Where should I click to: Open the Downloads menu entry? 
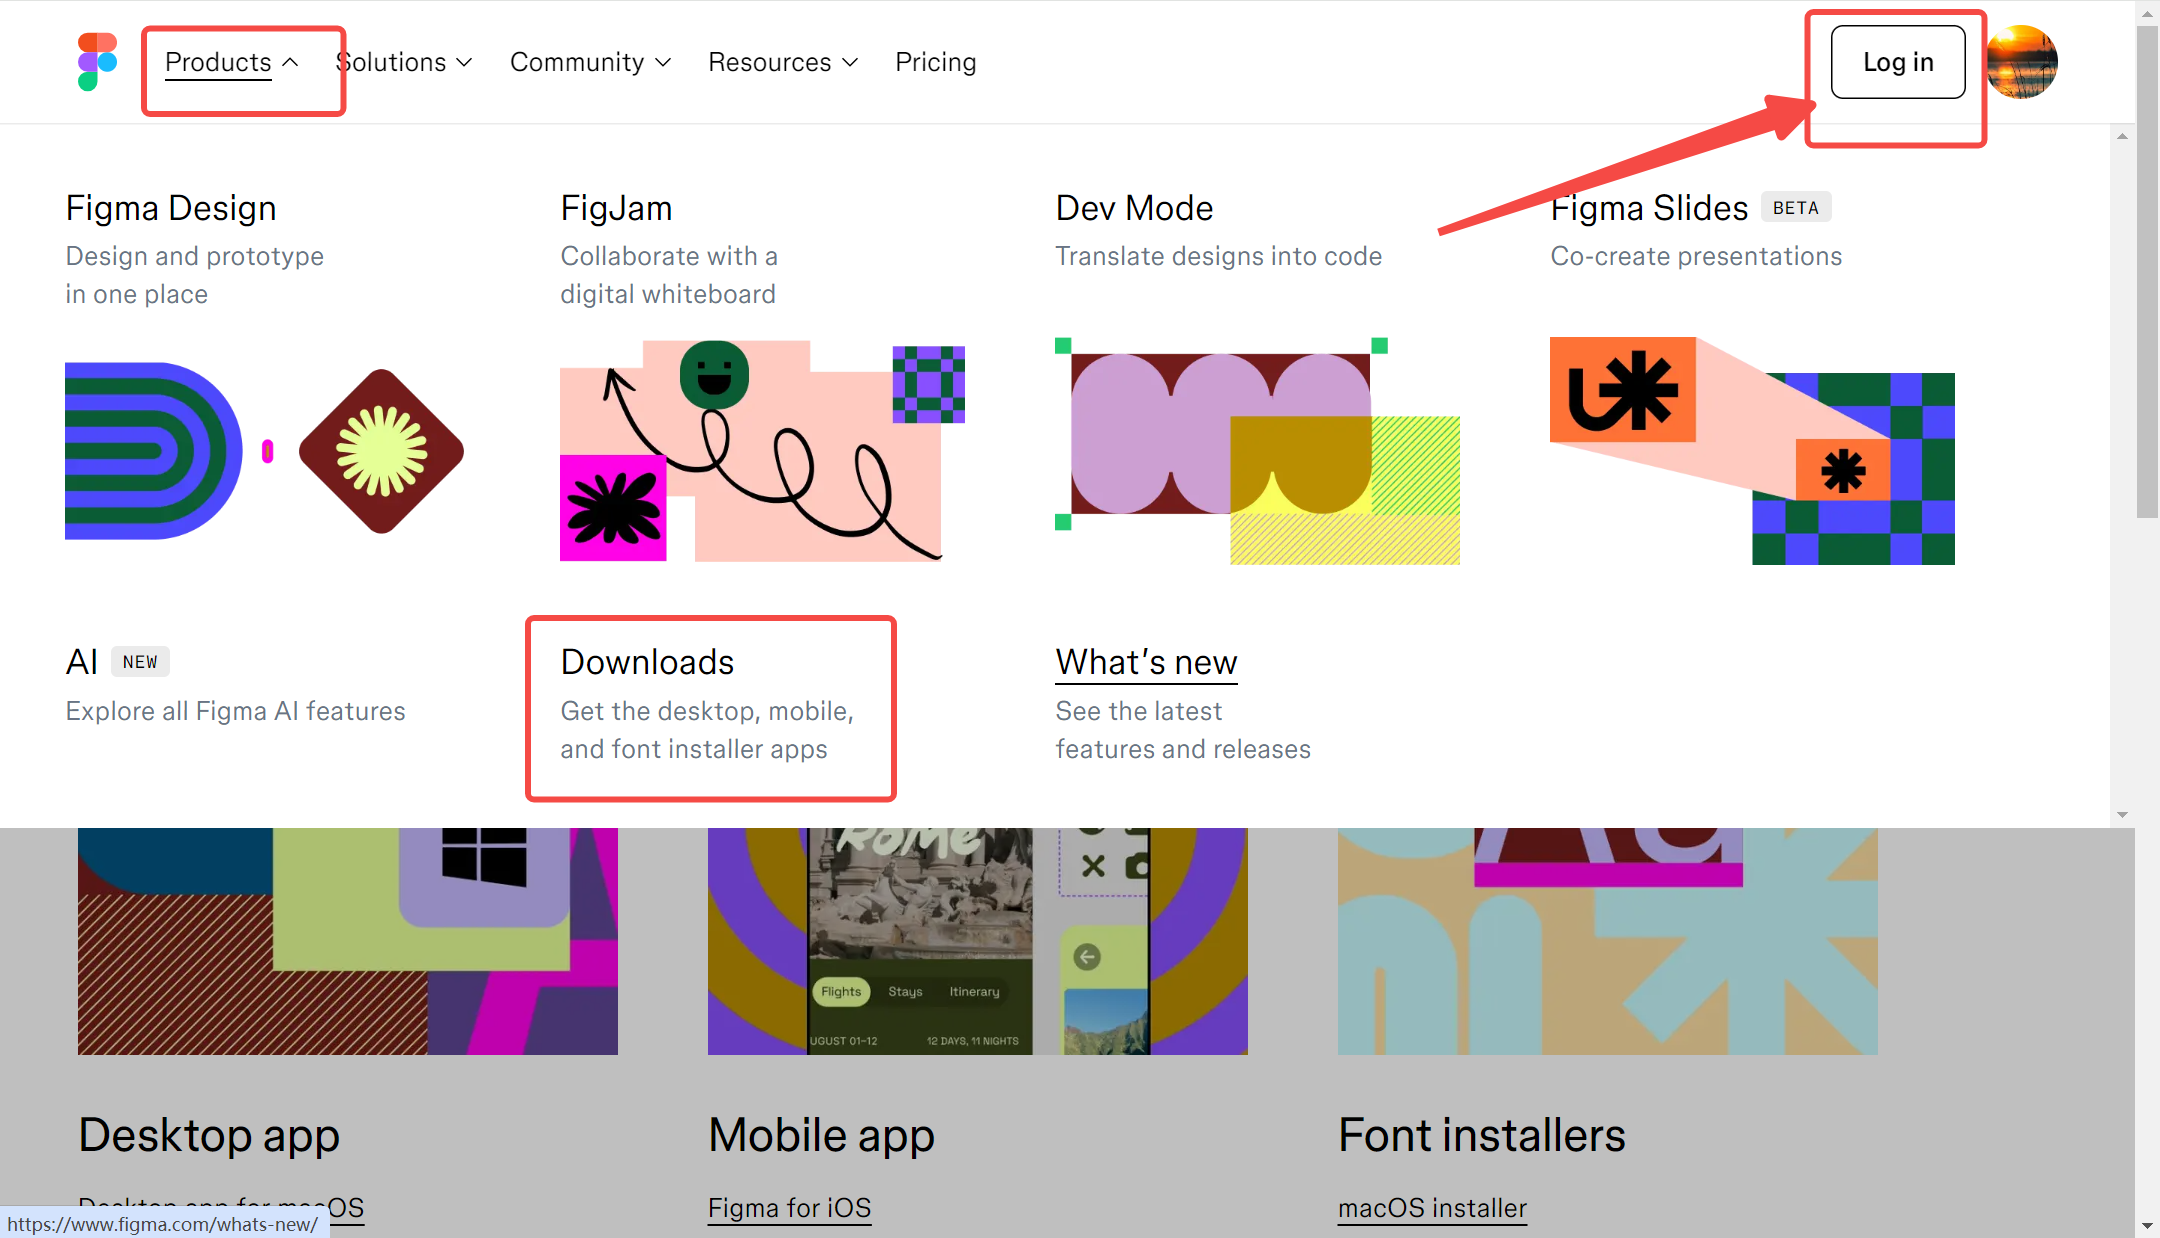click(647, 662)
